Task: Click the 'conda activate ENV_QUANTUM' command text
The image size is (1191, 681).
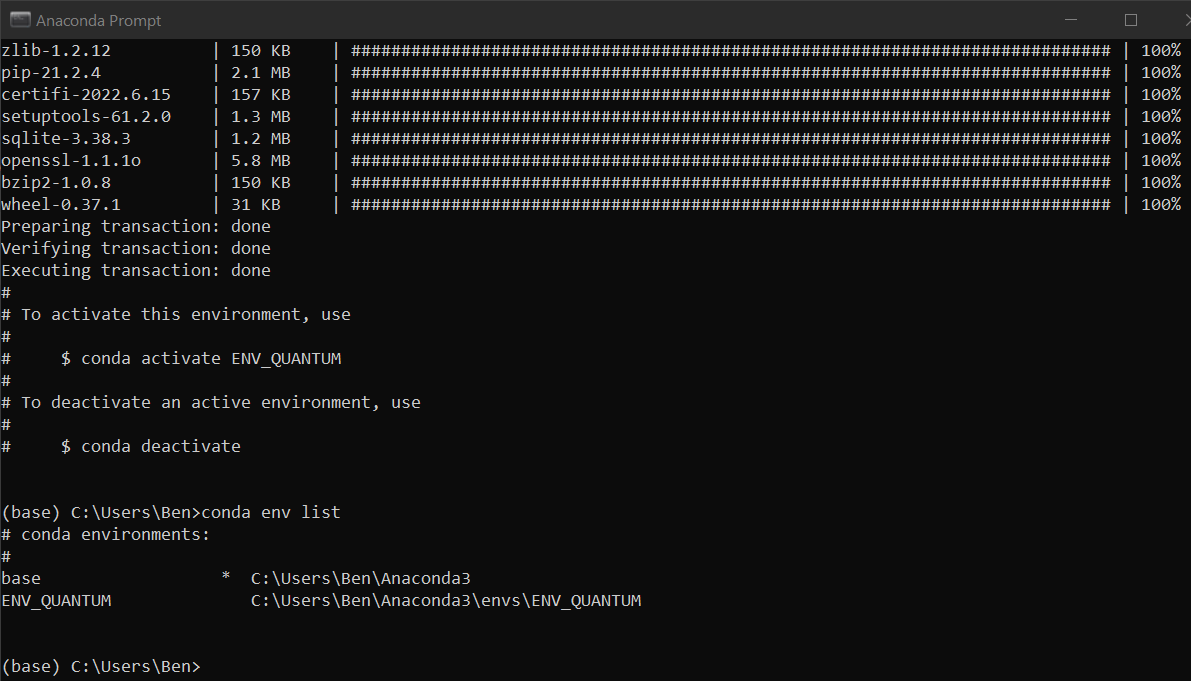Action: 210,358
